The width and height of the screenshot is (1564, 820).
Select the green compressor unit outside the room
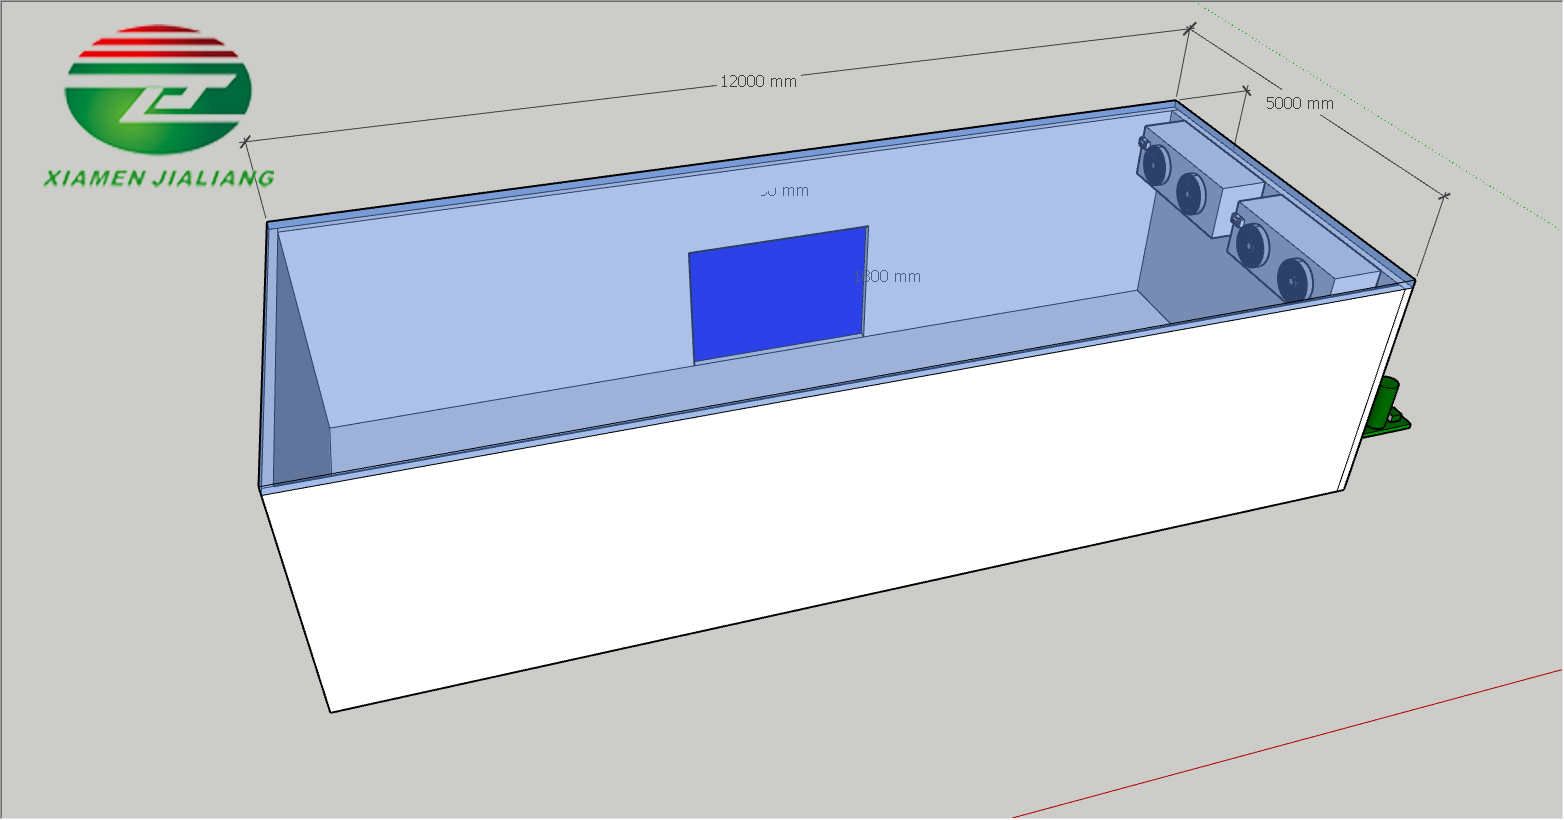[1386, 409]
